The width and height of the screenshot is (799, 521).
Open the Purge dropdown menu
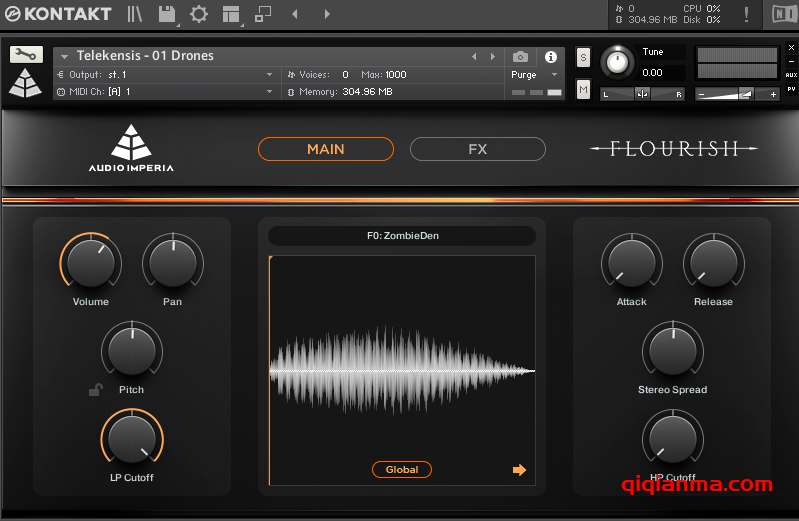pos(535,75)
